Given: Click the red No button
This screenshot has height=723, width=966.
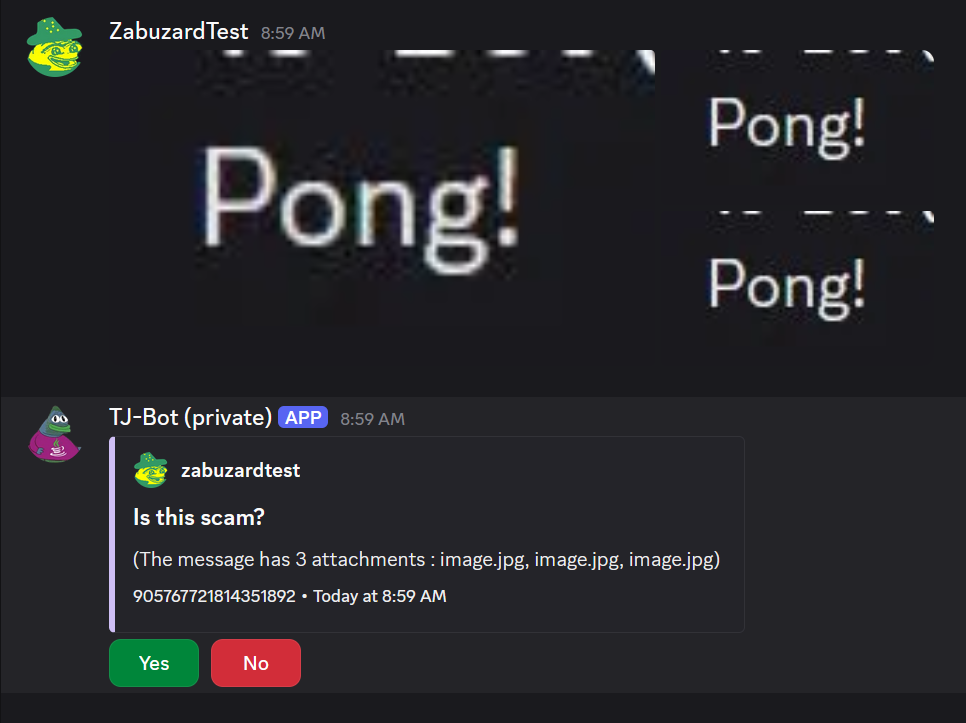Looking at the screenshot, I should tap(256, 663).
